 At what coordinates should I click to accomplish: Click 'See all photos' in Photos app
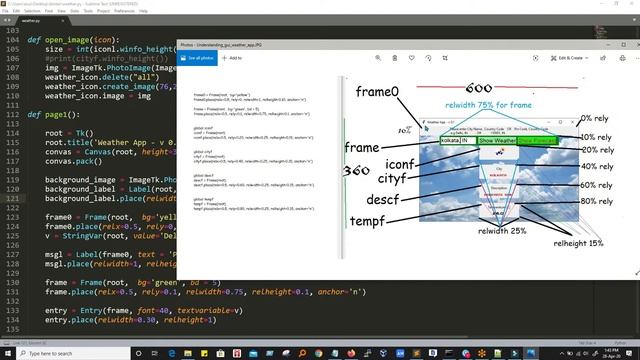click(197, 58)
